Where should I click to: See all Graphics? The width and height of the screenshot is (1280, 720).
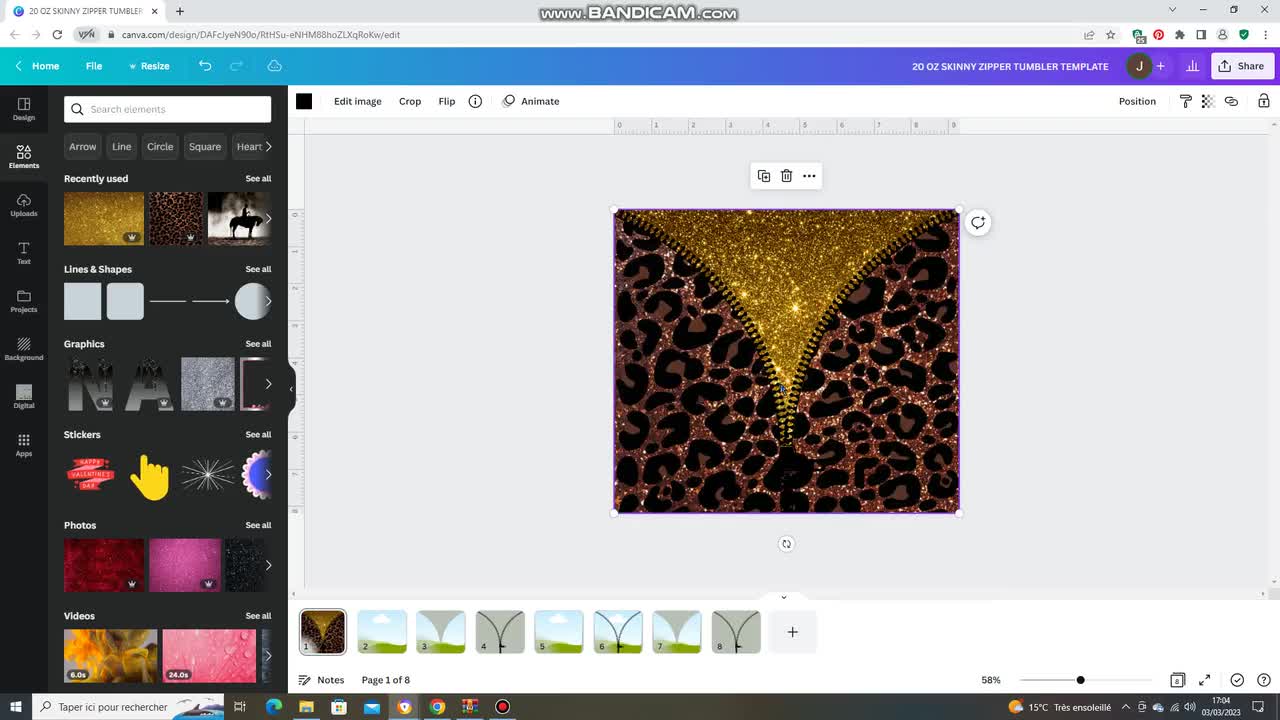point(258,344)
